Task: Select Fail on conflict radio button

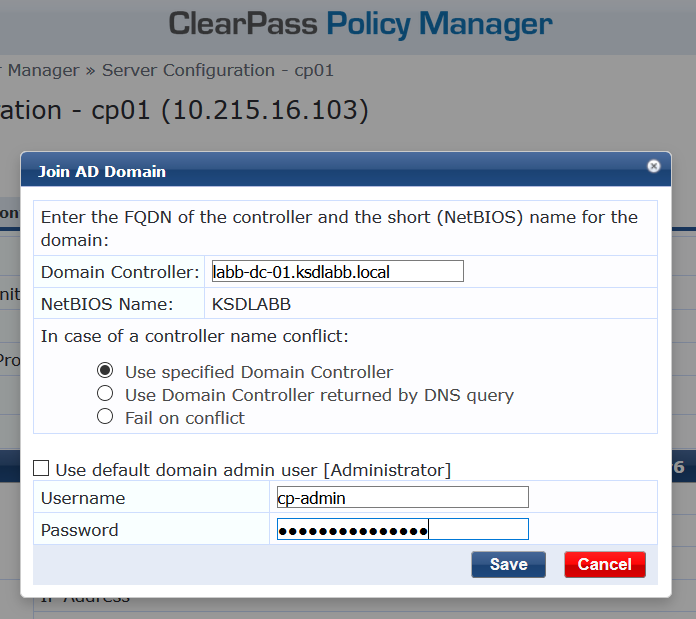Action: tap(105, 416)
